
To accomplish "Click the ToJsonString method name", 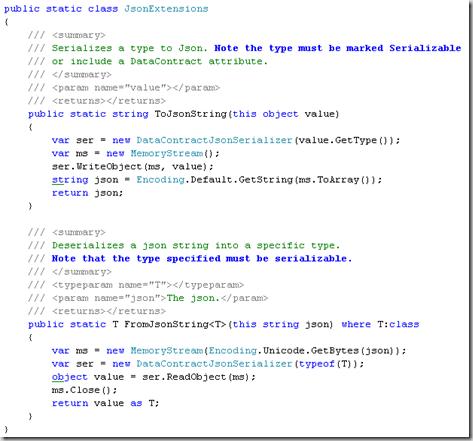I will click(190, 114).
